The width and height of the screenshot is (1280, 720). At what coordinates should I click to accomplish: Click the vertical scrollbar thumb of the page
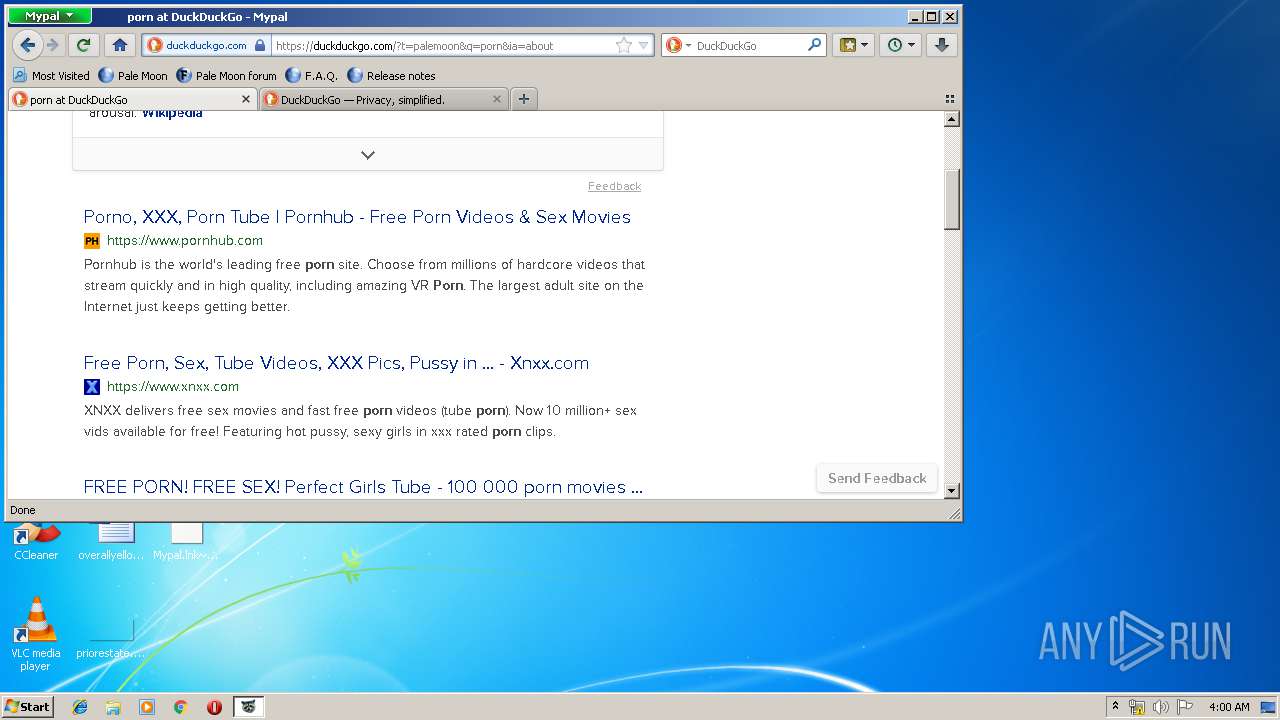[952, 199]
